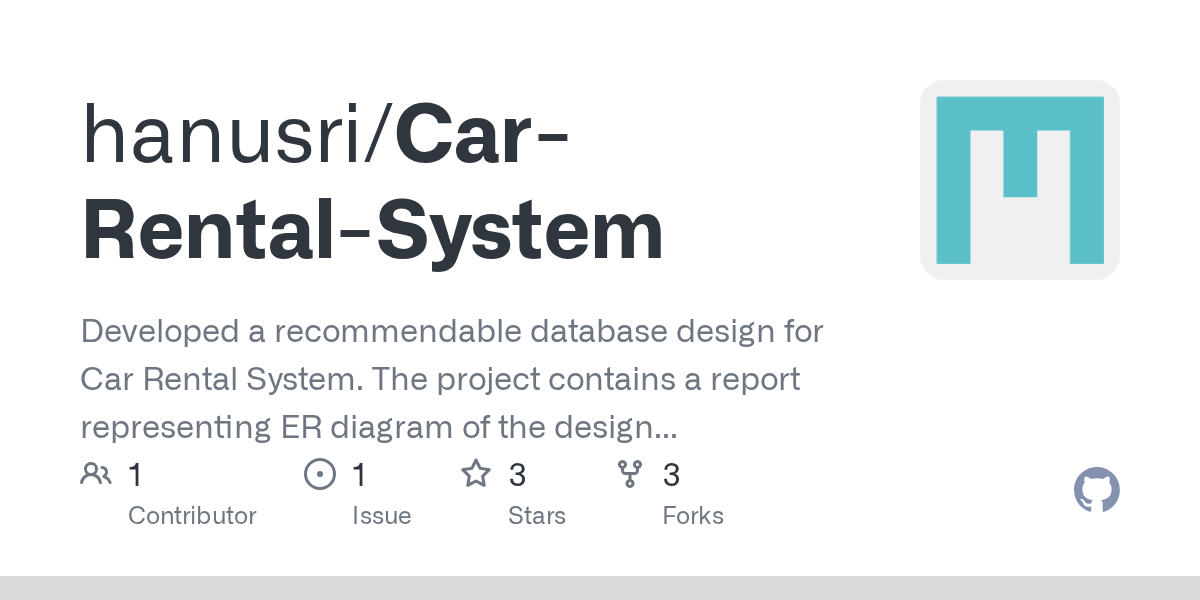Open the hanusri owner name
Screen dimensions: 1200x600
(x=229, y=135)
